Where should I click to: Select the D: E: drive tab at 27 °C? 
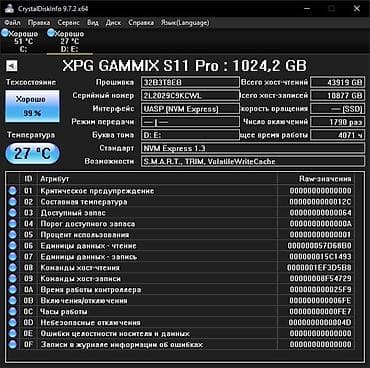(x=69, y=41)
